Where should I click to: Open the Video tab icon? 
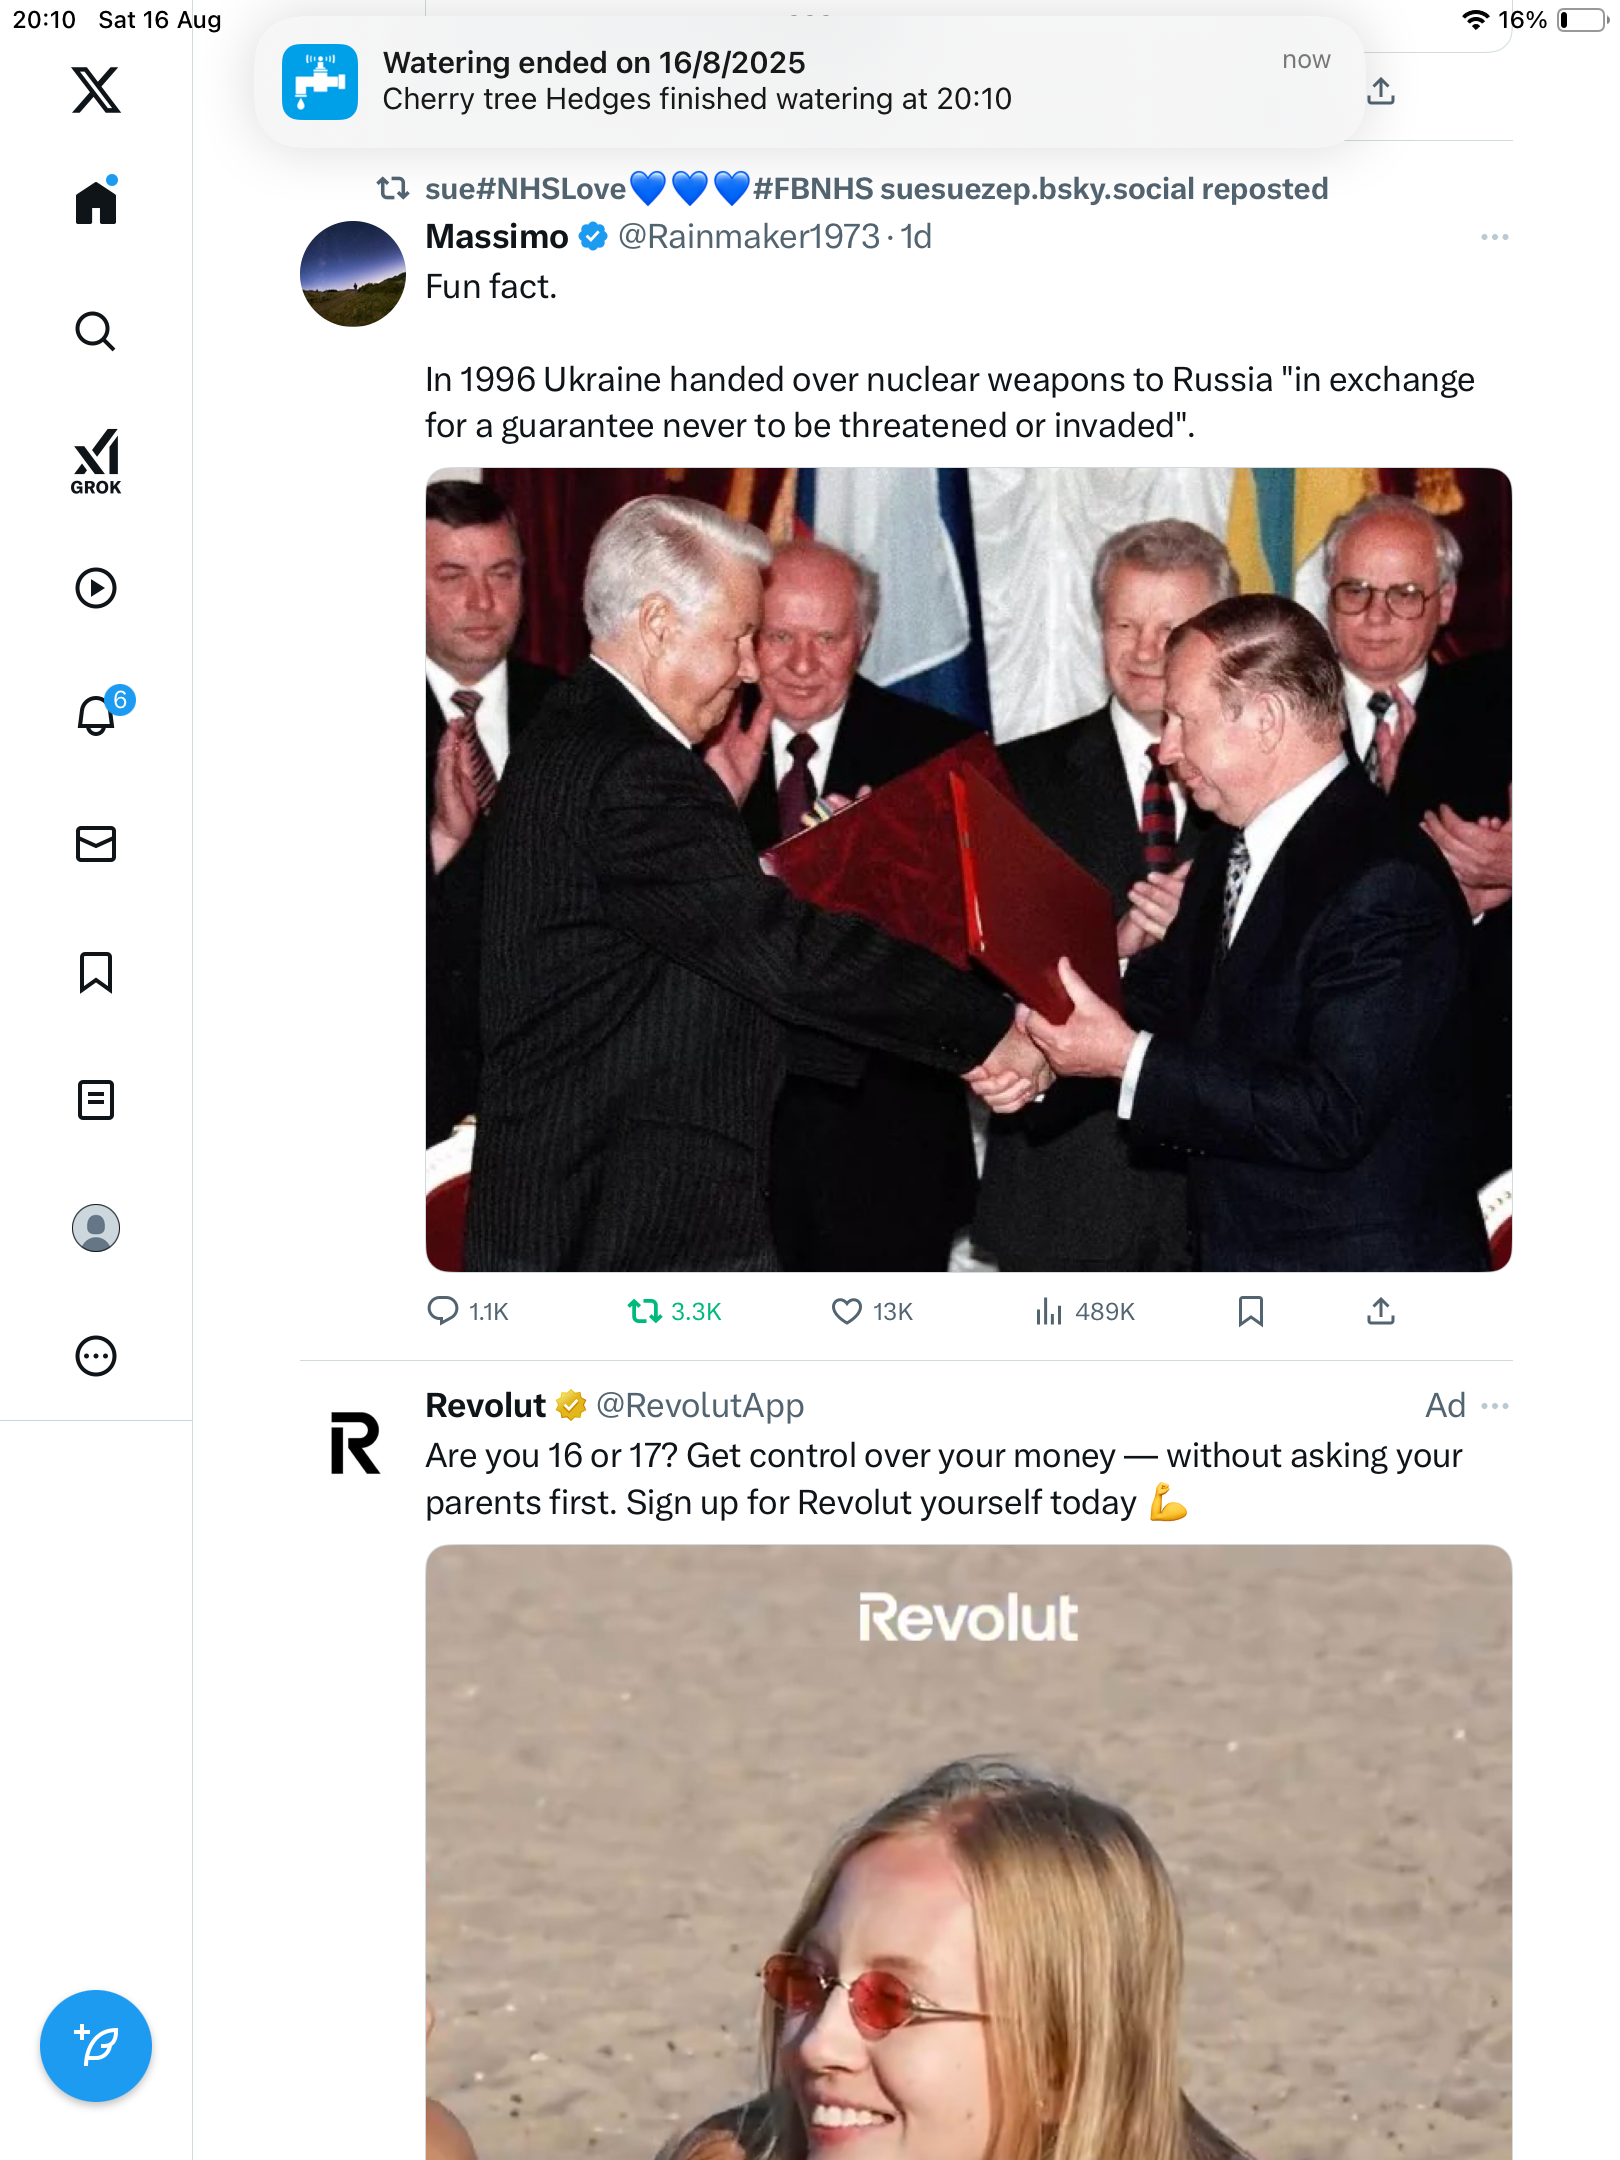[x=96, y=588]
